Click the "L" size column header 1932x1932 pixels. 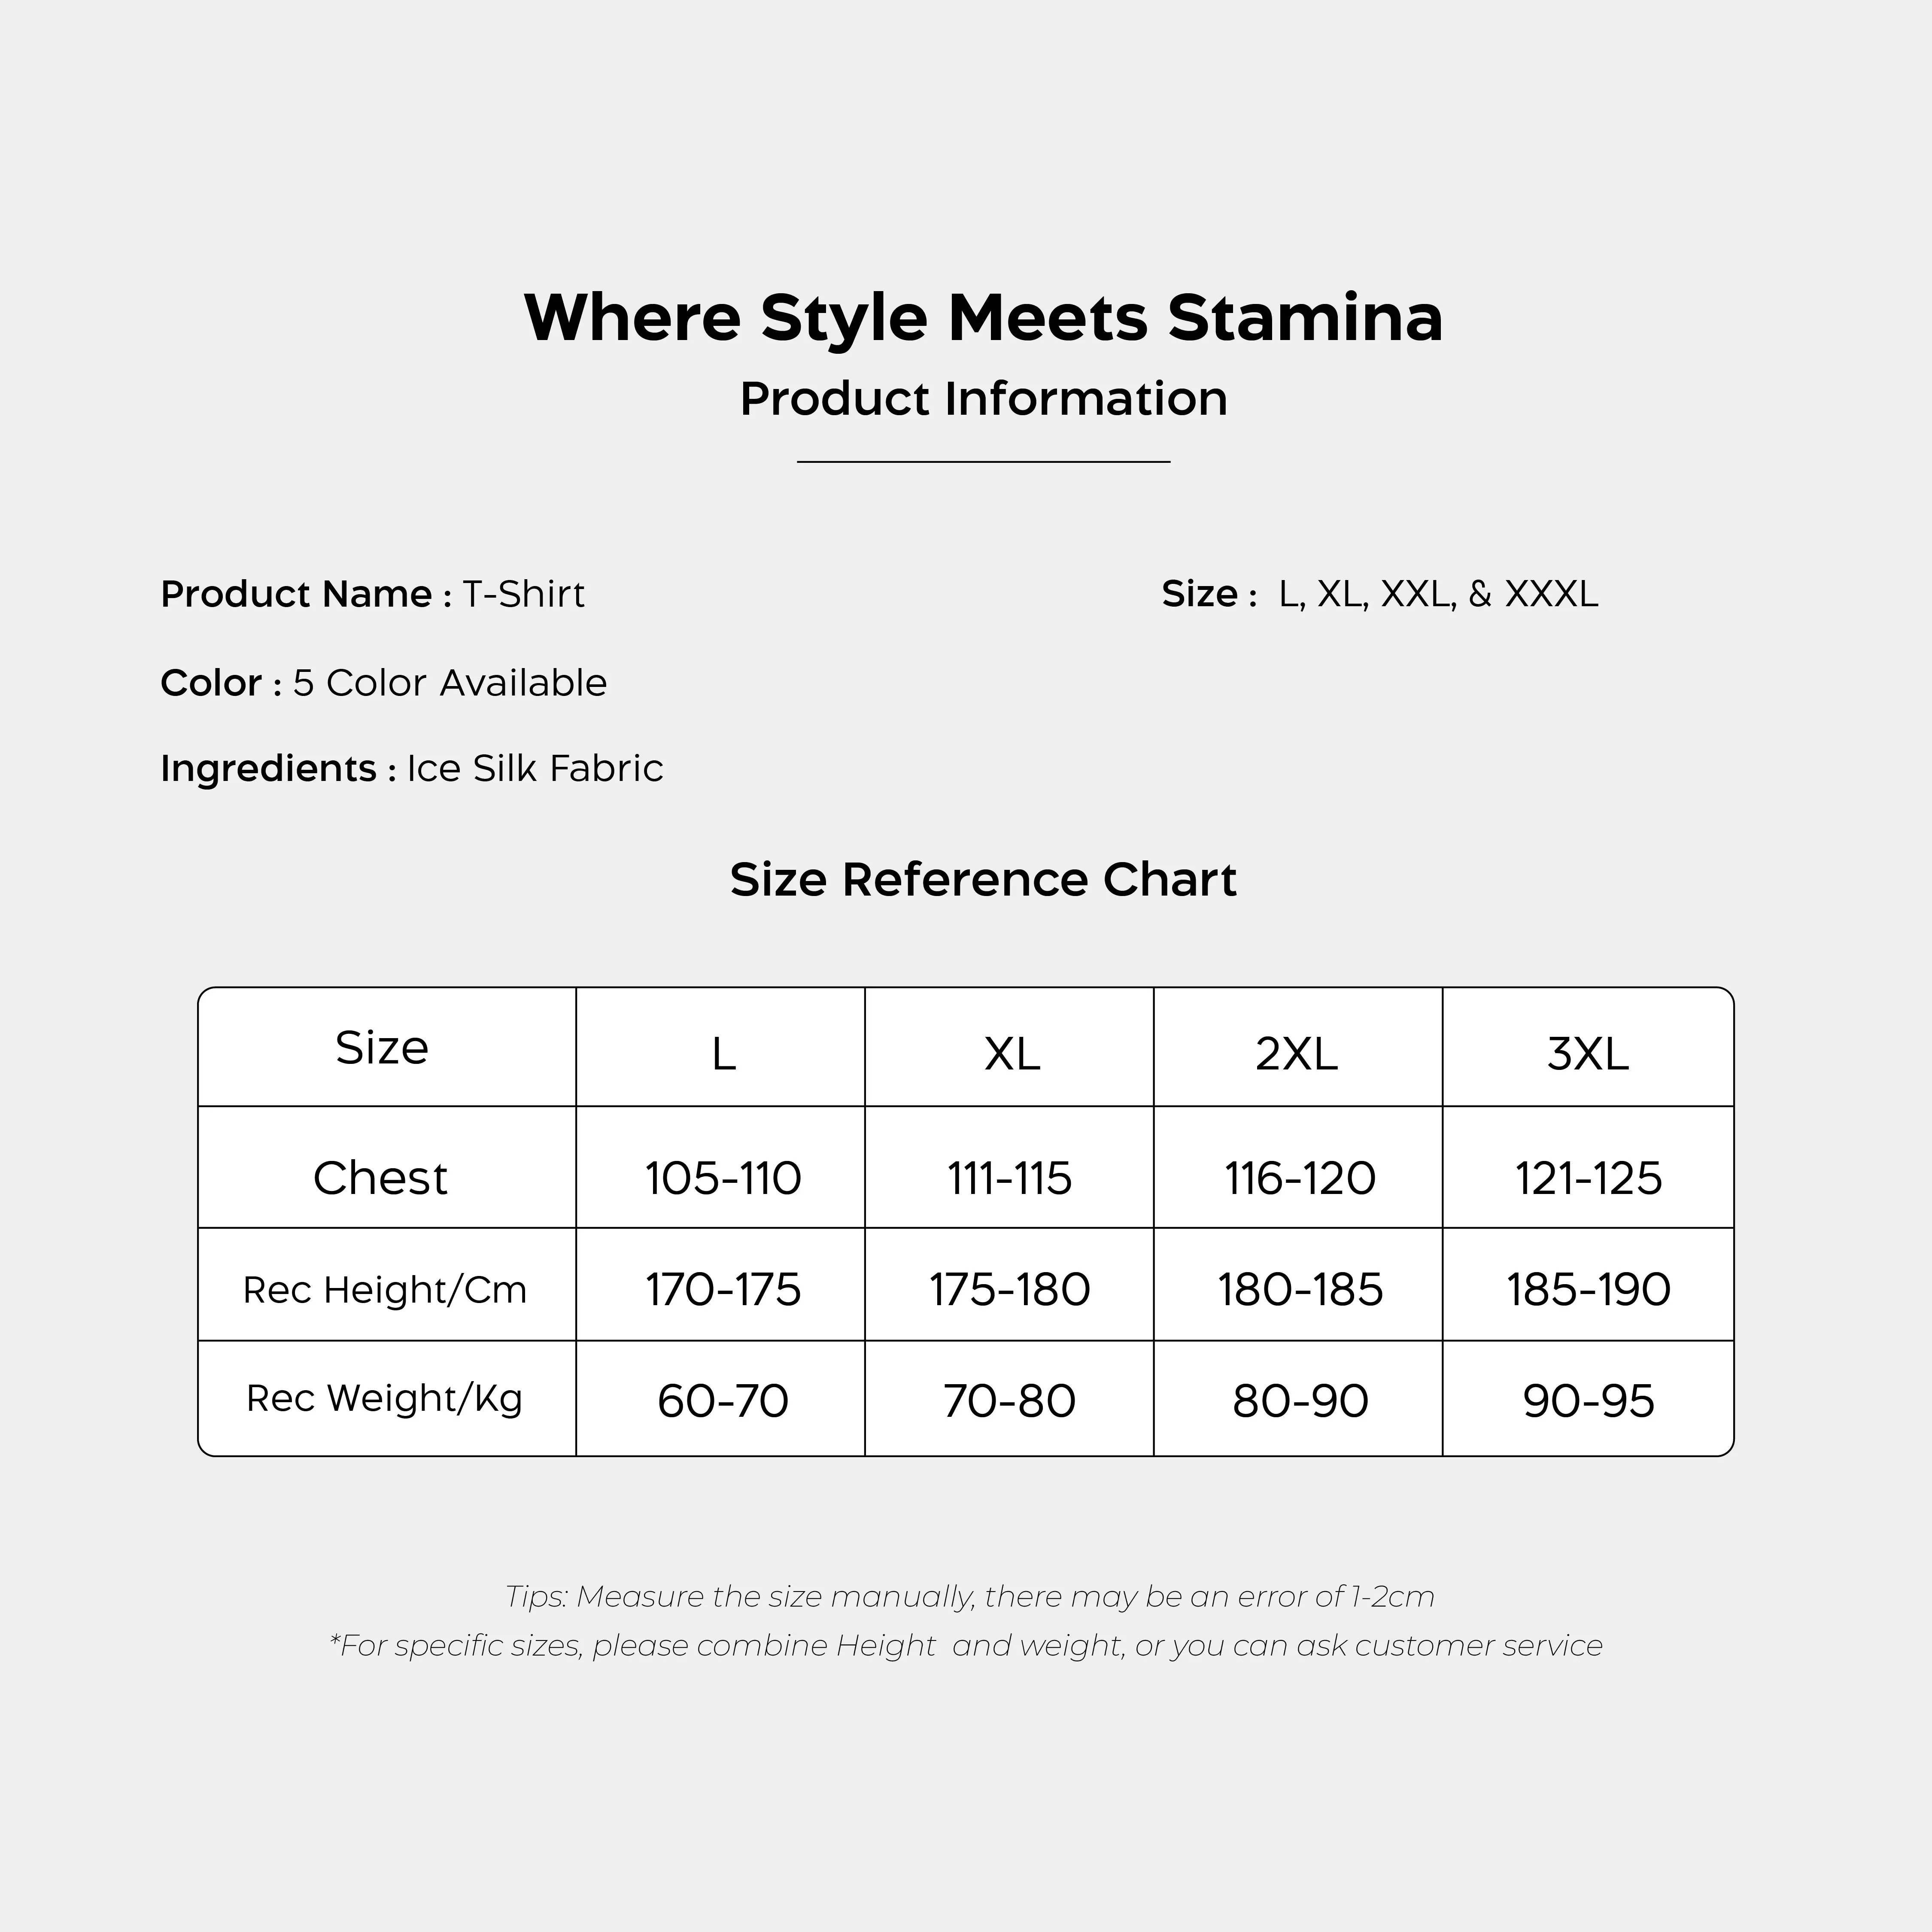click(723, 1053)
